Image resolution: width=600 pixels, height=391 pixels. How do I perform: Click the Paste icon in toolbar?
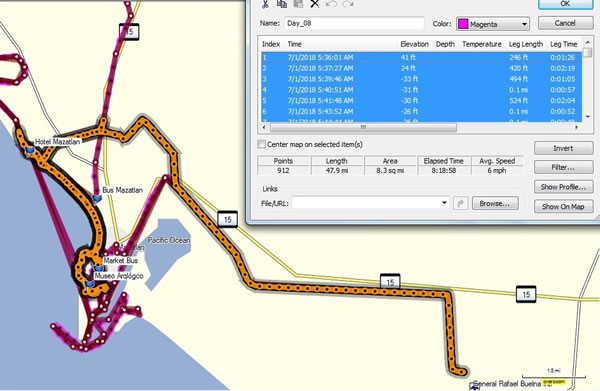click(x=298, y=4)
